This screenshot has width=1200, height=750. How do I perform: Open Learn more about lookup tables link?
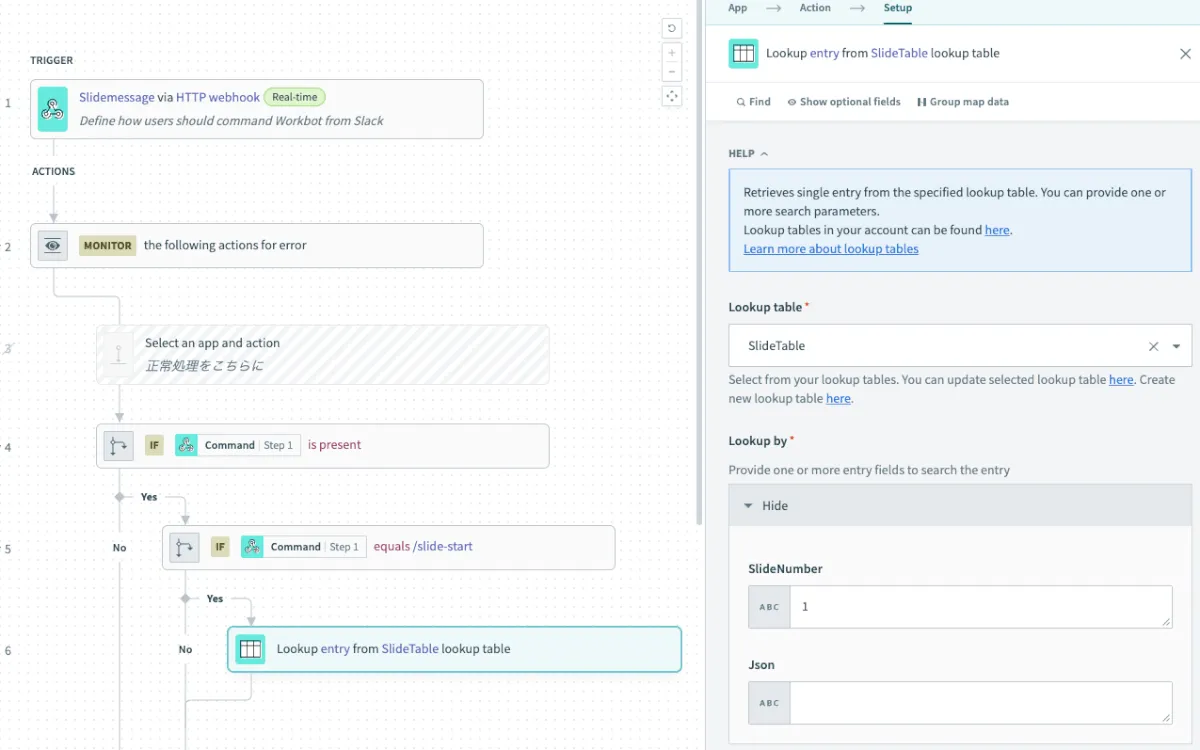pos(831,249)
